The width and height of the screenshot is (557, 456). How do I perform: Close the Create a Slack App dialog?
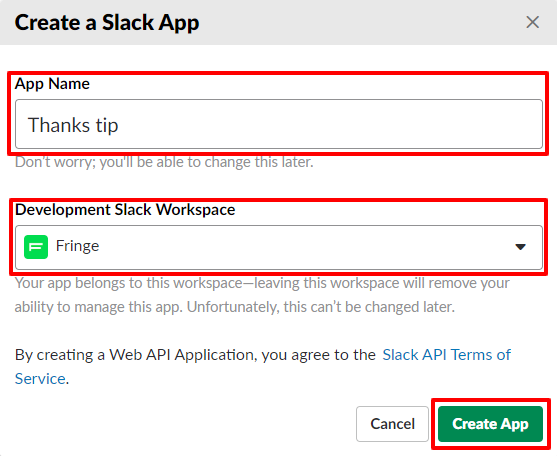pos(532,22)
